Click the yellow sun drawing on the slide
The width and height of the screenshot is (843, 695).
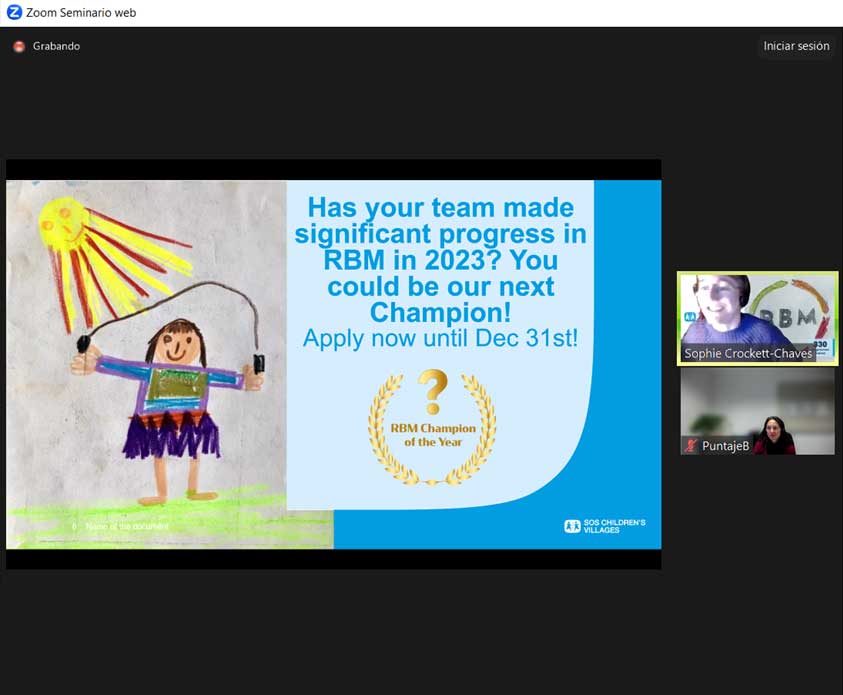[x=62, y=224]
